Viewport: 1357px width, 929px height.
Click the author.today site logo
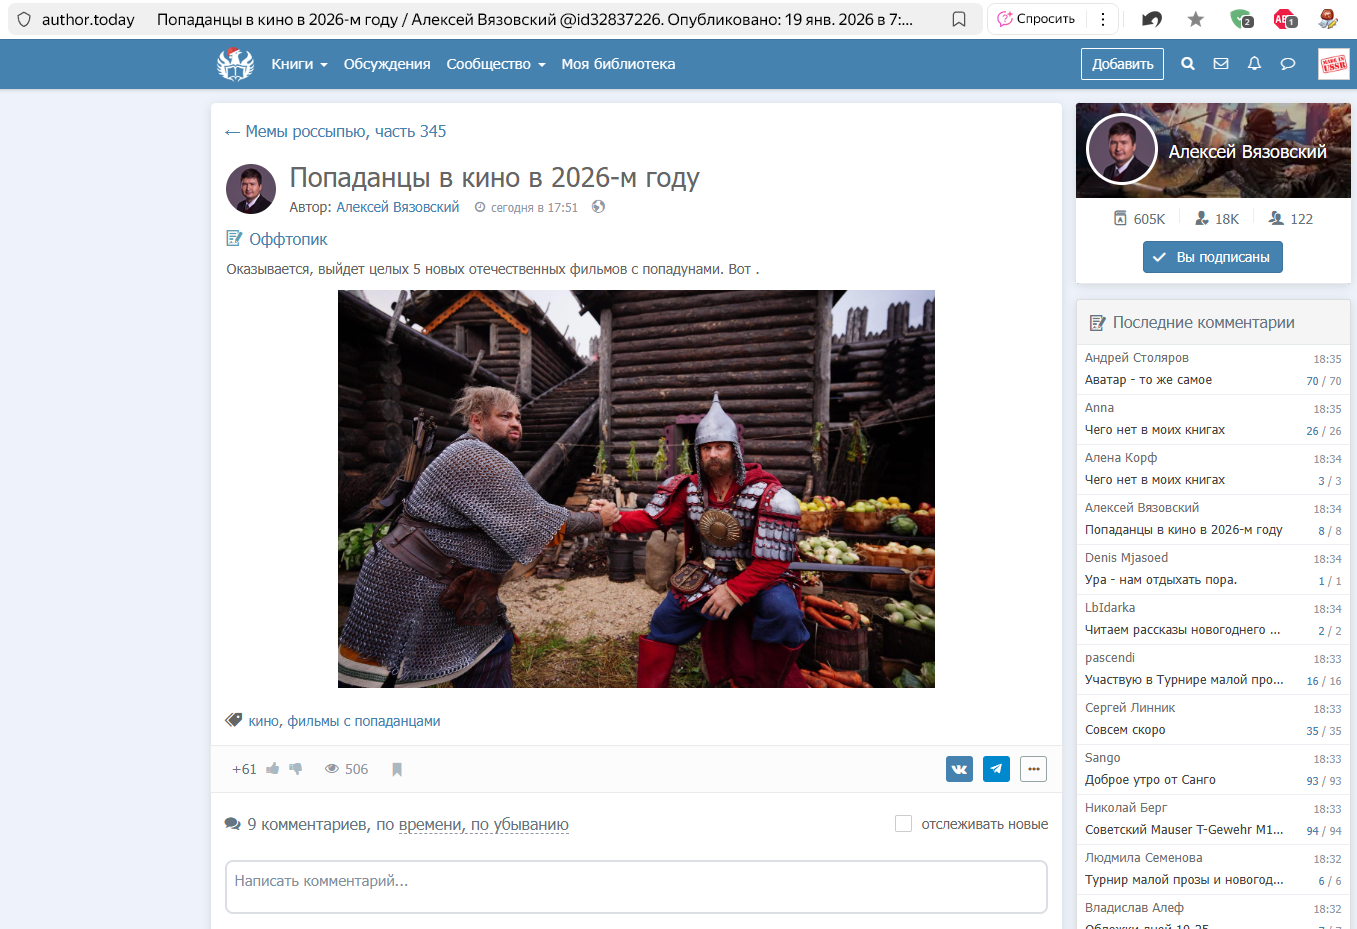pyautogui.click(x=236, y=64)
